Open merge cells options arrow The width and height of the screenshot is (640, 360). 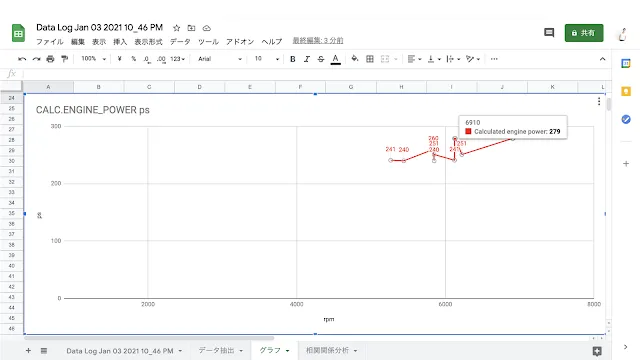click(x=396, y=59)
